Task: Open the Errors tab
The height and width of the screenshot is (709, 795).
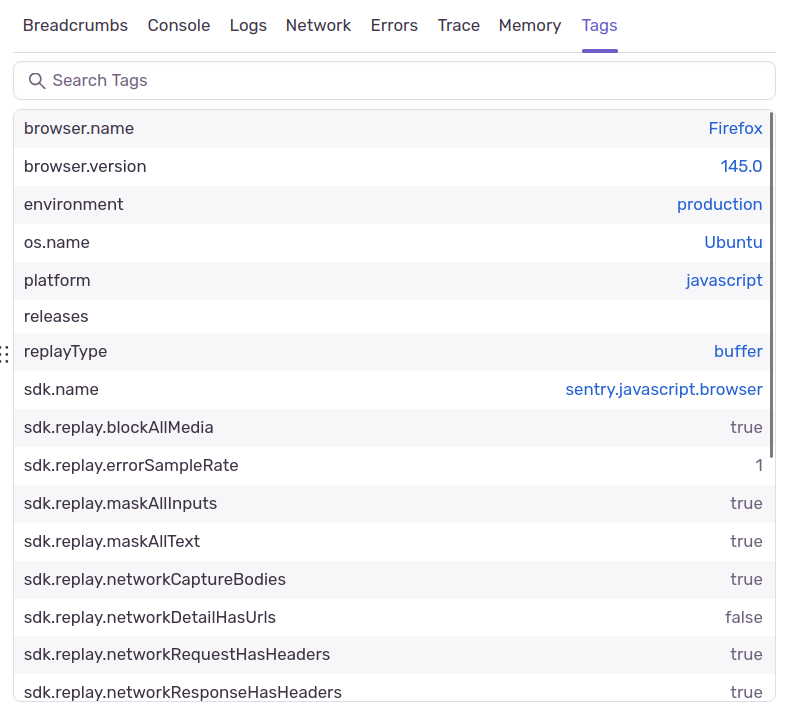Action: (394, 26)
